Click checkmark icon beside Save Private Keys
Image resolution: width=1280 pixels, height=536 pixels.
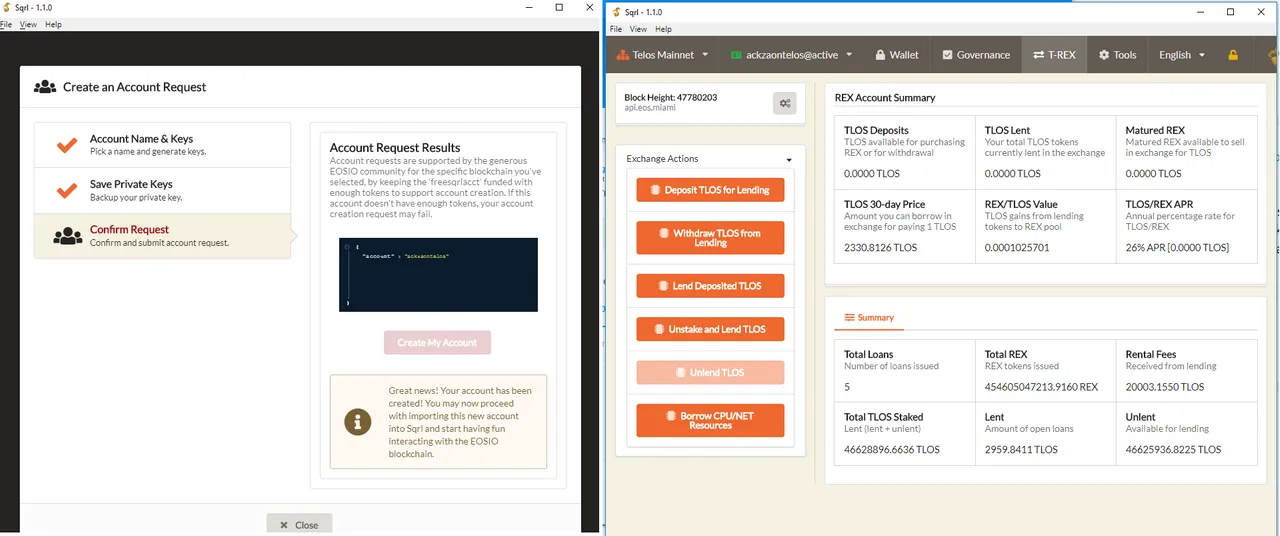click(x=67, y=190)
